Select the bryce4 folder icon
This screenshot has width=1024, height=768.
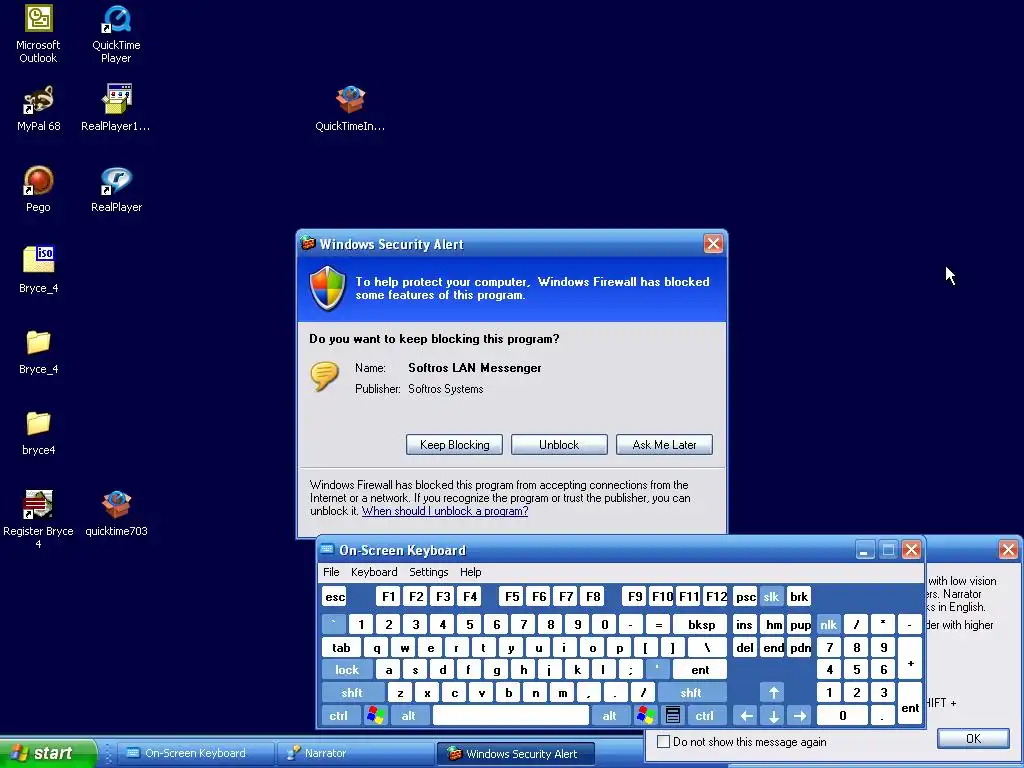click(39, 432)
